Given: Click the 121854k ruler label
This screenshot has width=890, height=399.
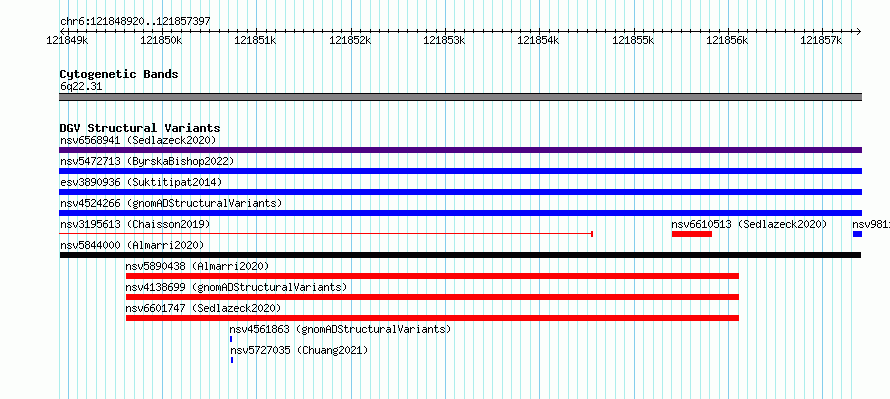Looking at the screenshot, I should tap(539, 40).
